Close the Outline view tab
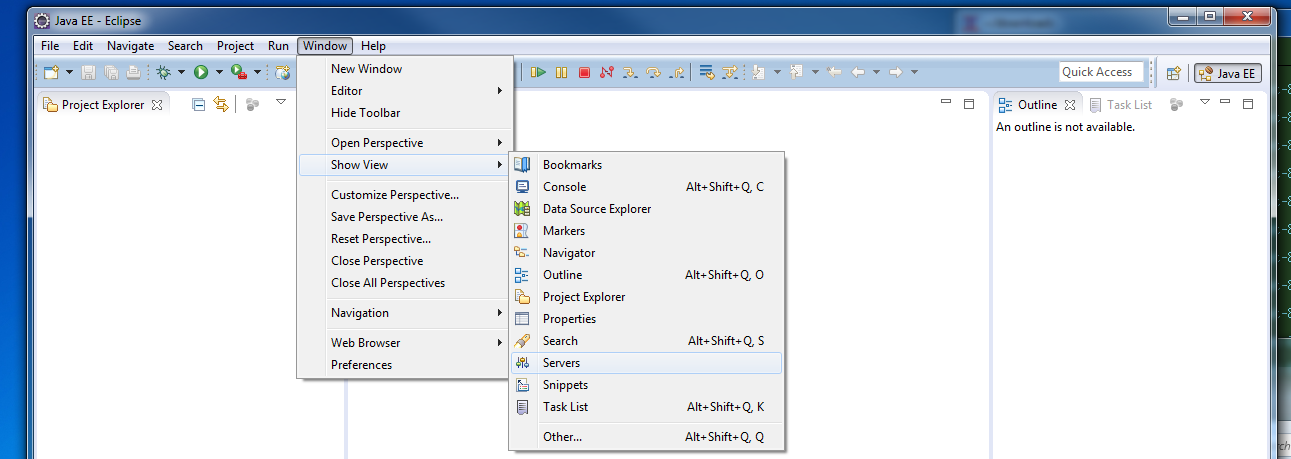The image size is (1291, 459). 1069,105
